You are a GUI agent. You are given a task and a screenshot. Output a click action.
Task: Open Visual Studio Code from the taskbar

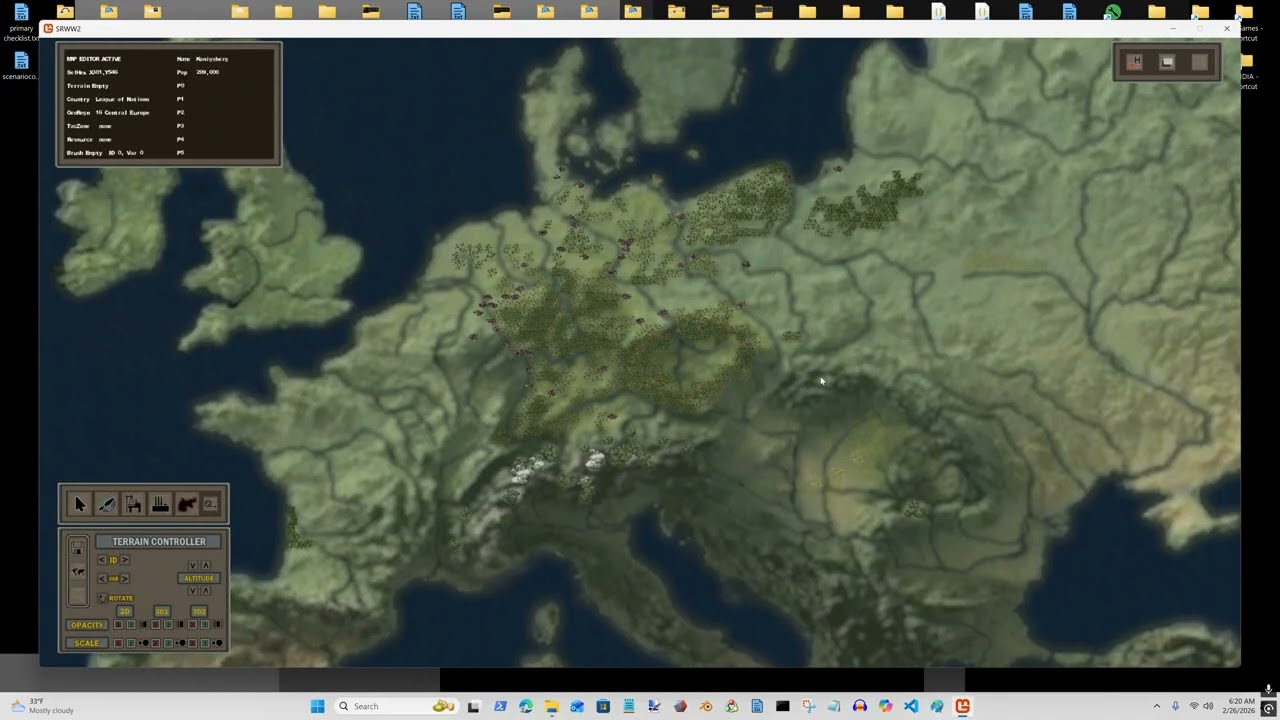911,706
